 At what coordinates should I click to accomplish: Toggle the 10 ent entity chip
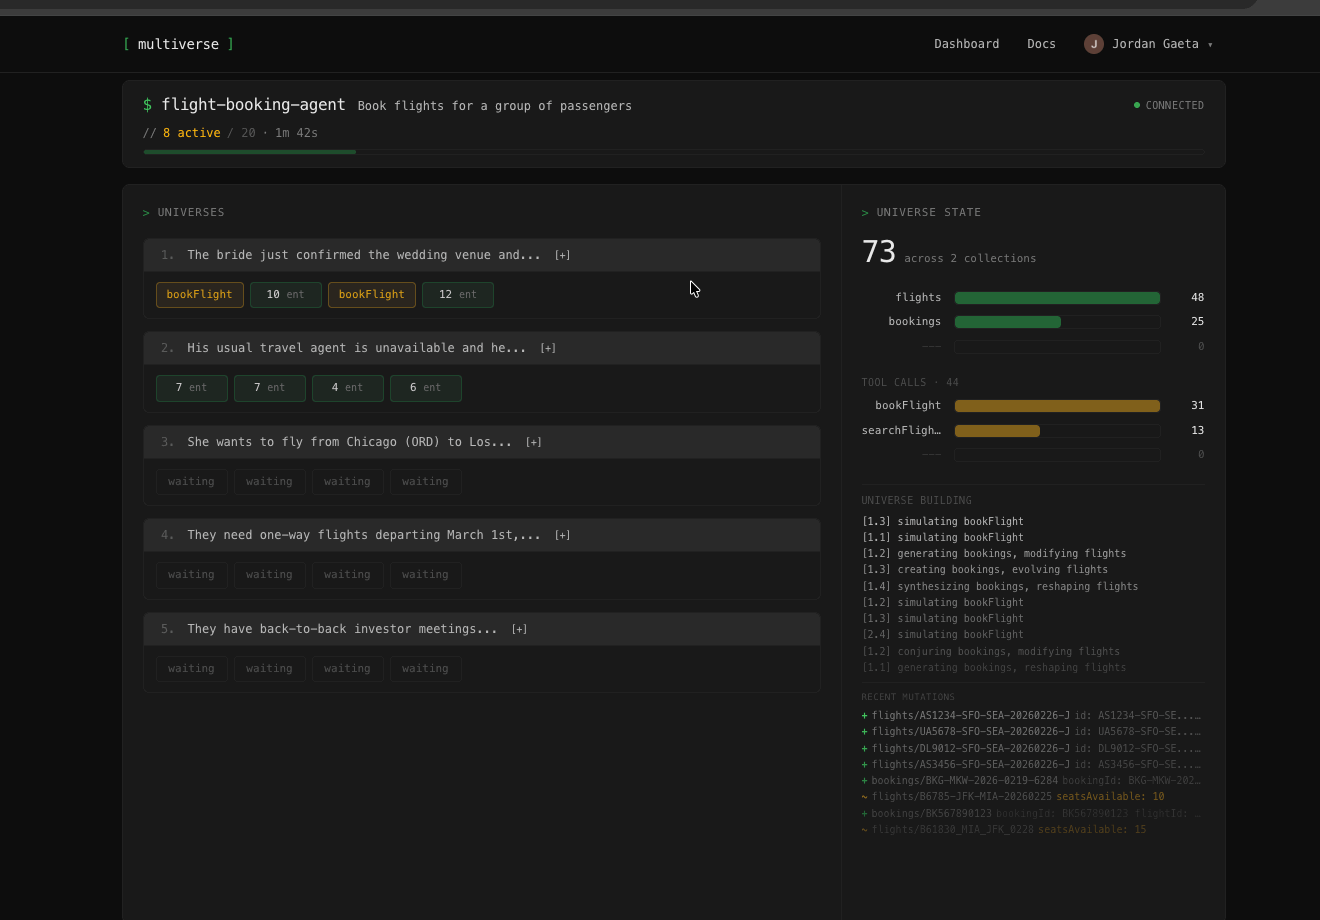[285, 294]
